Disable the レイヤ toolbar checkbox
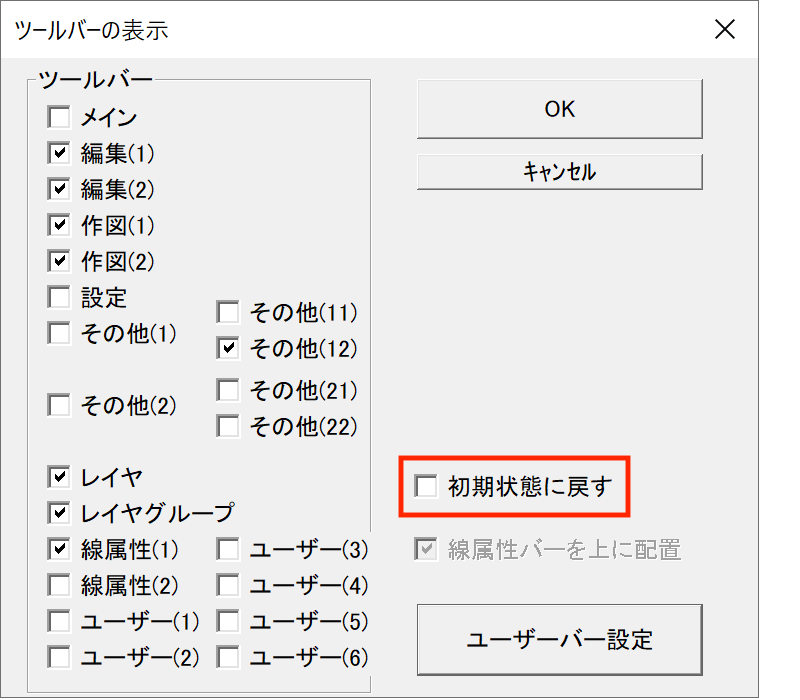The width and height of the screenshot is (800, 700). point(58,477)
